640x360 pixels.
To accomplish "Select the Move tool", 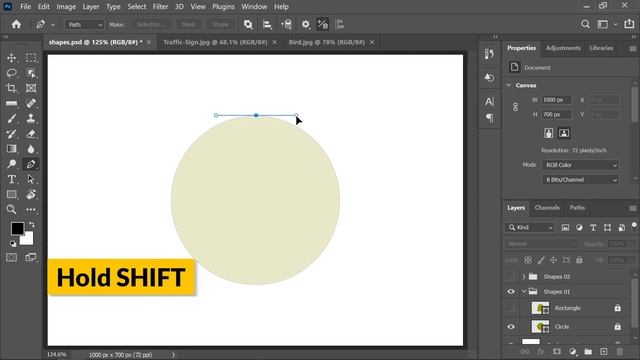I will (x=11, y=58).
